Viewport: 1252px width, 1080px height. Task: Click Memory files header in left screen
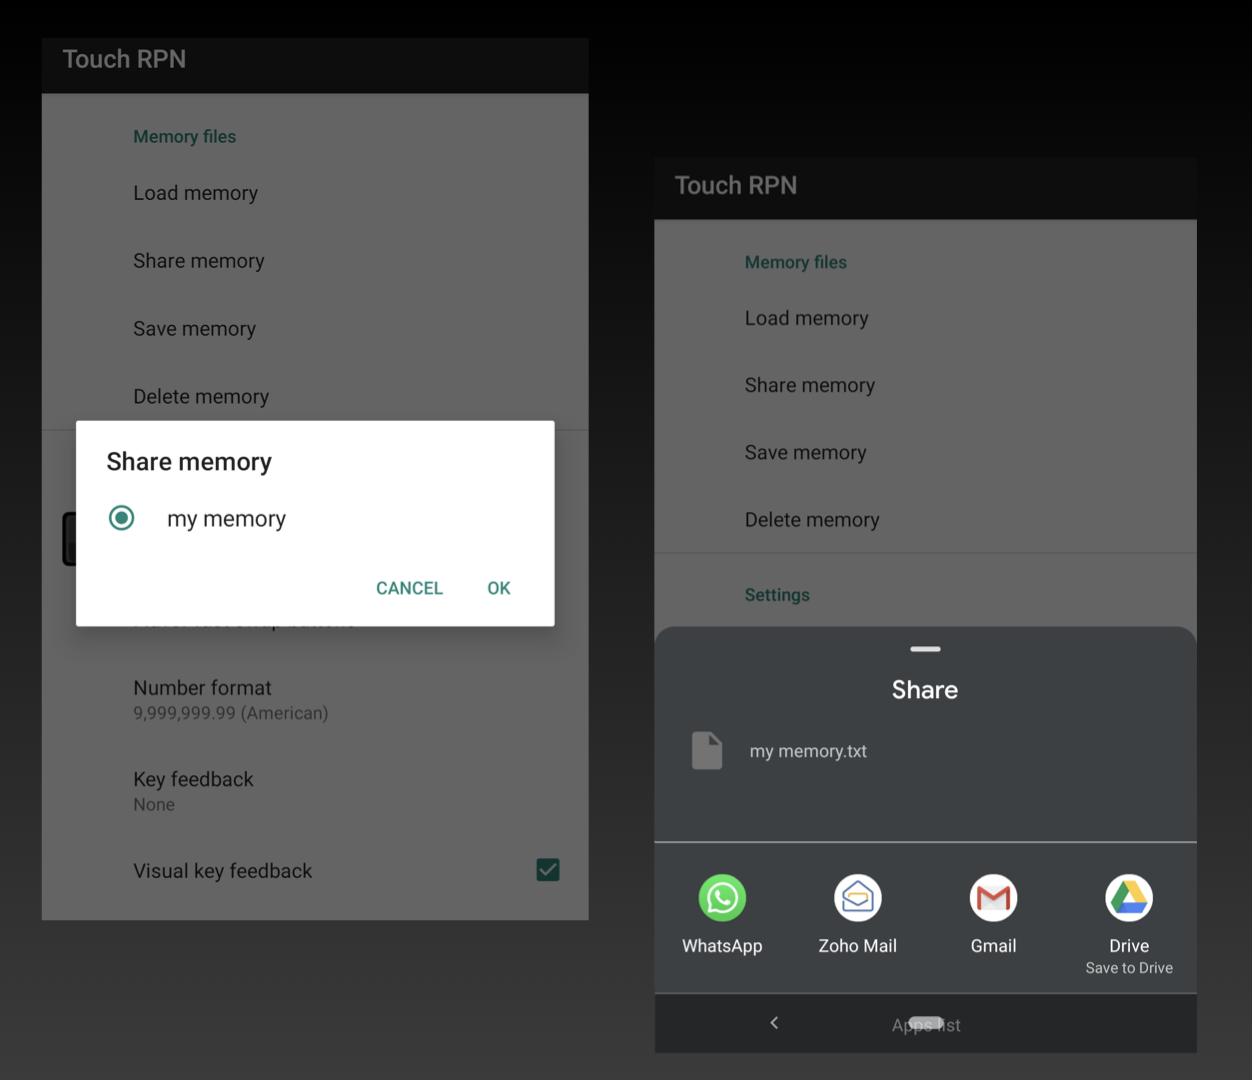coord(185,137)
